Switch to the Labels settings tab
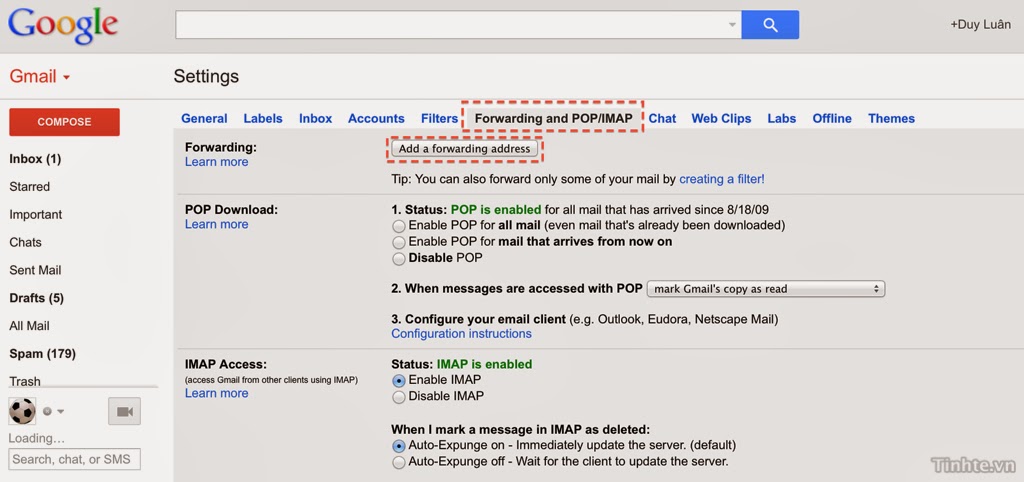 (263, 118)
